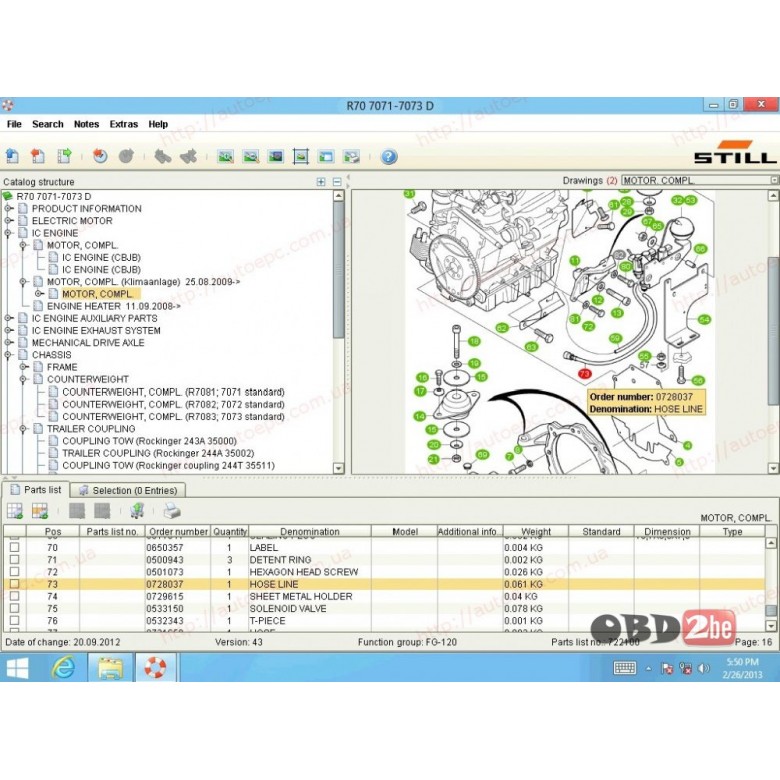
Task: Click the history clock toolbar icon
Action: click(100, 156)
